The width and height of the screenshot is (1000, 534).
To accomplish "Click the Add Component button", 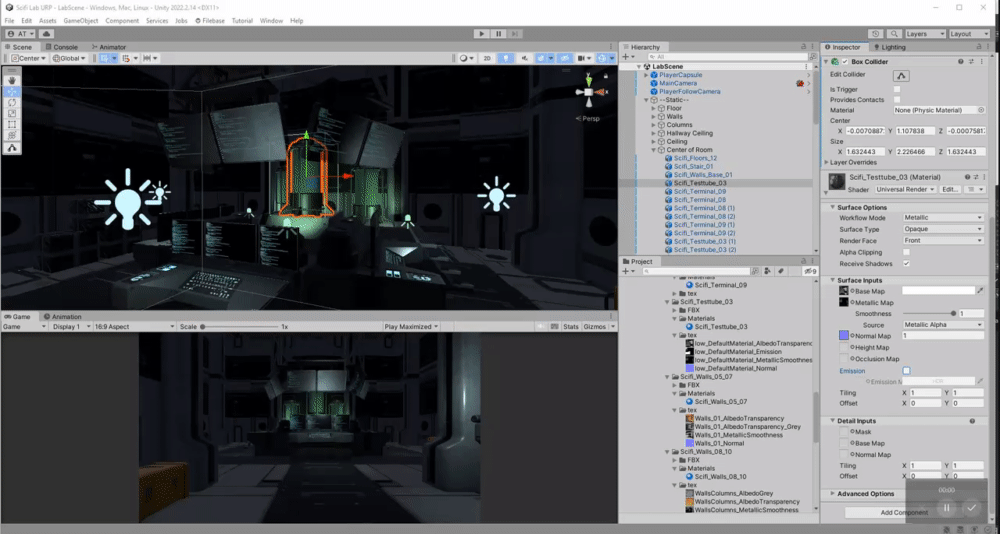I will 904,512.
